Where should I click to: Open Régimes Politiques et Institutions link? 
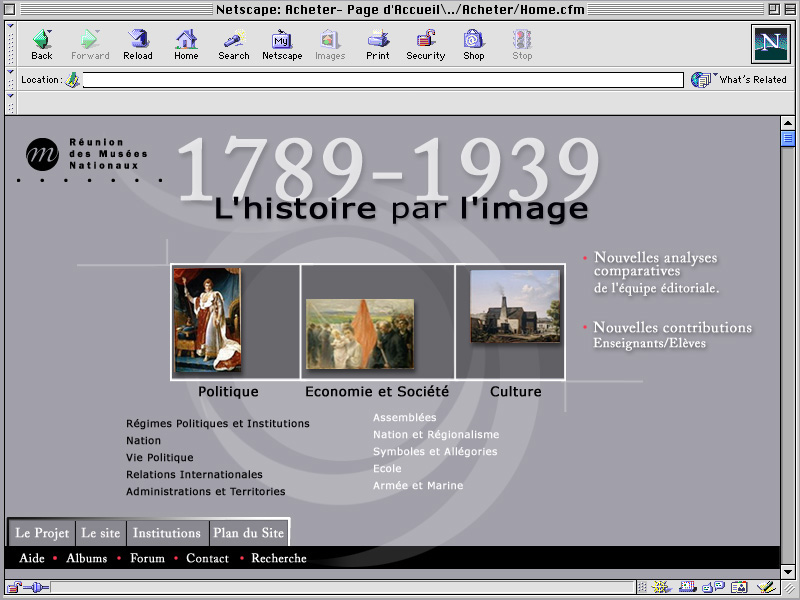point(217,423)
